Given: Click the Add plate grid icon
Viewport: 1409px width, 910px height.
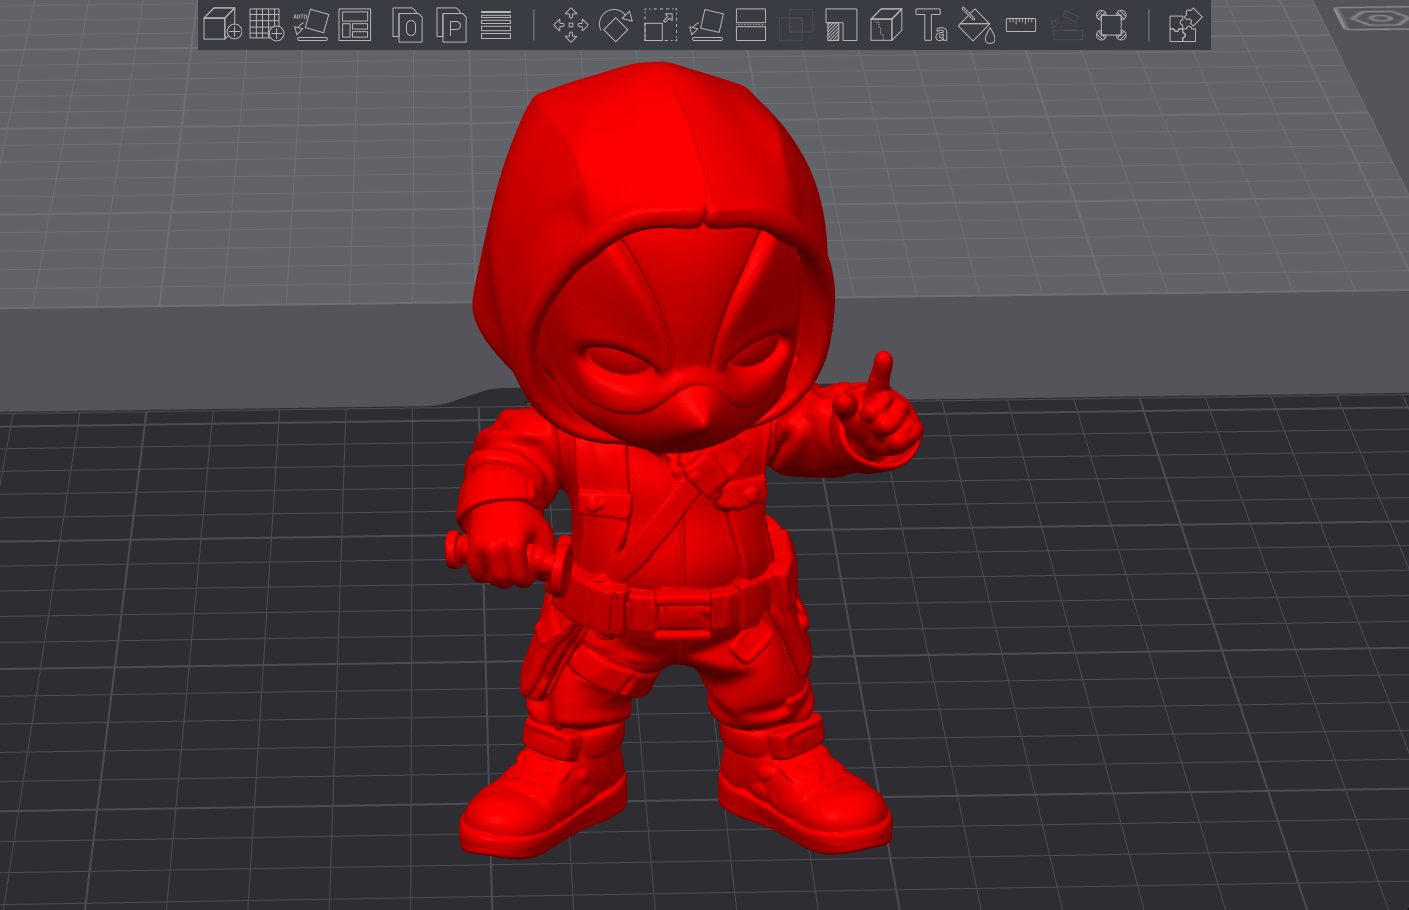Looking at the screenshot, I should [266, 24].
